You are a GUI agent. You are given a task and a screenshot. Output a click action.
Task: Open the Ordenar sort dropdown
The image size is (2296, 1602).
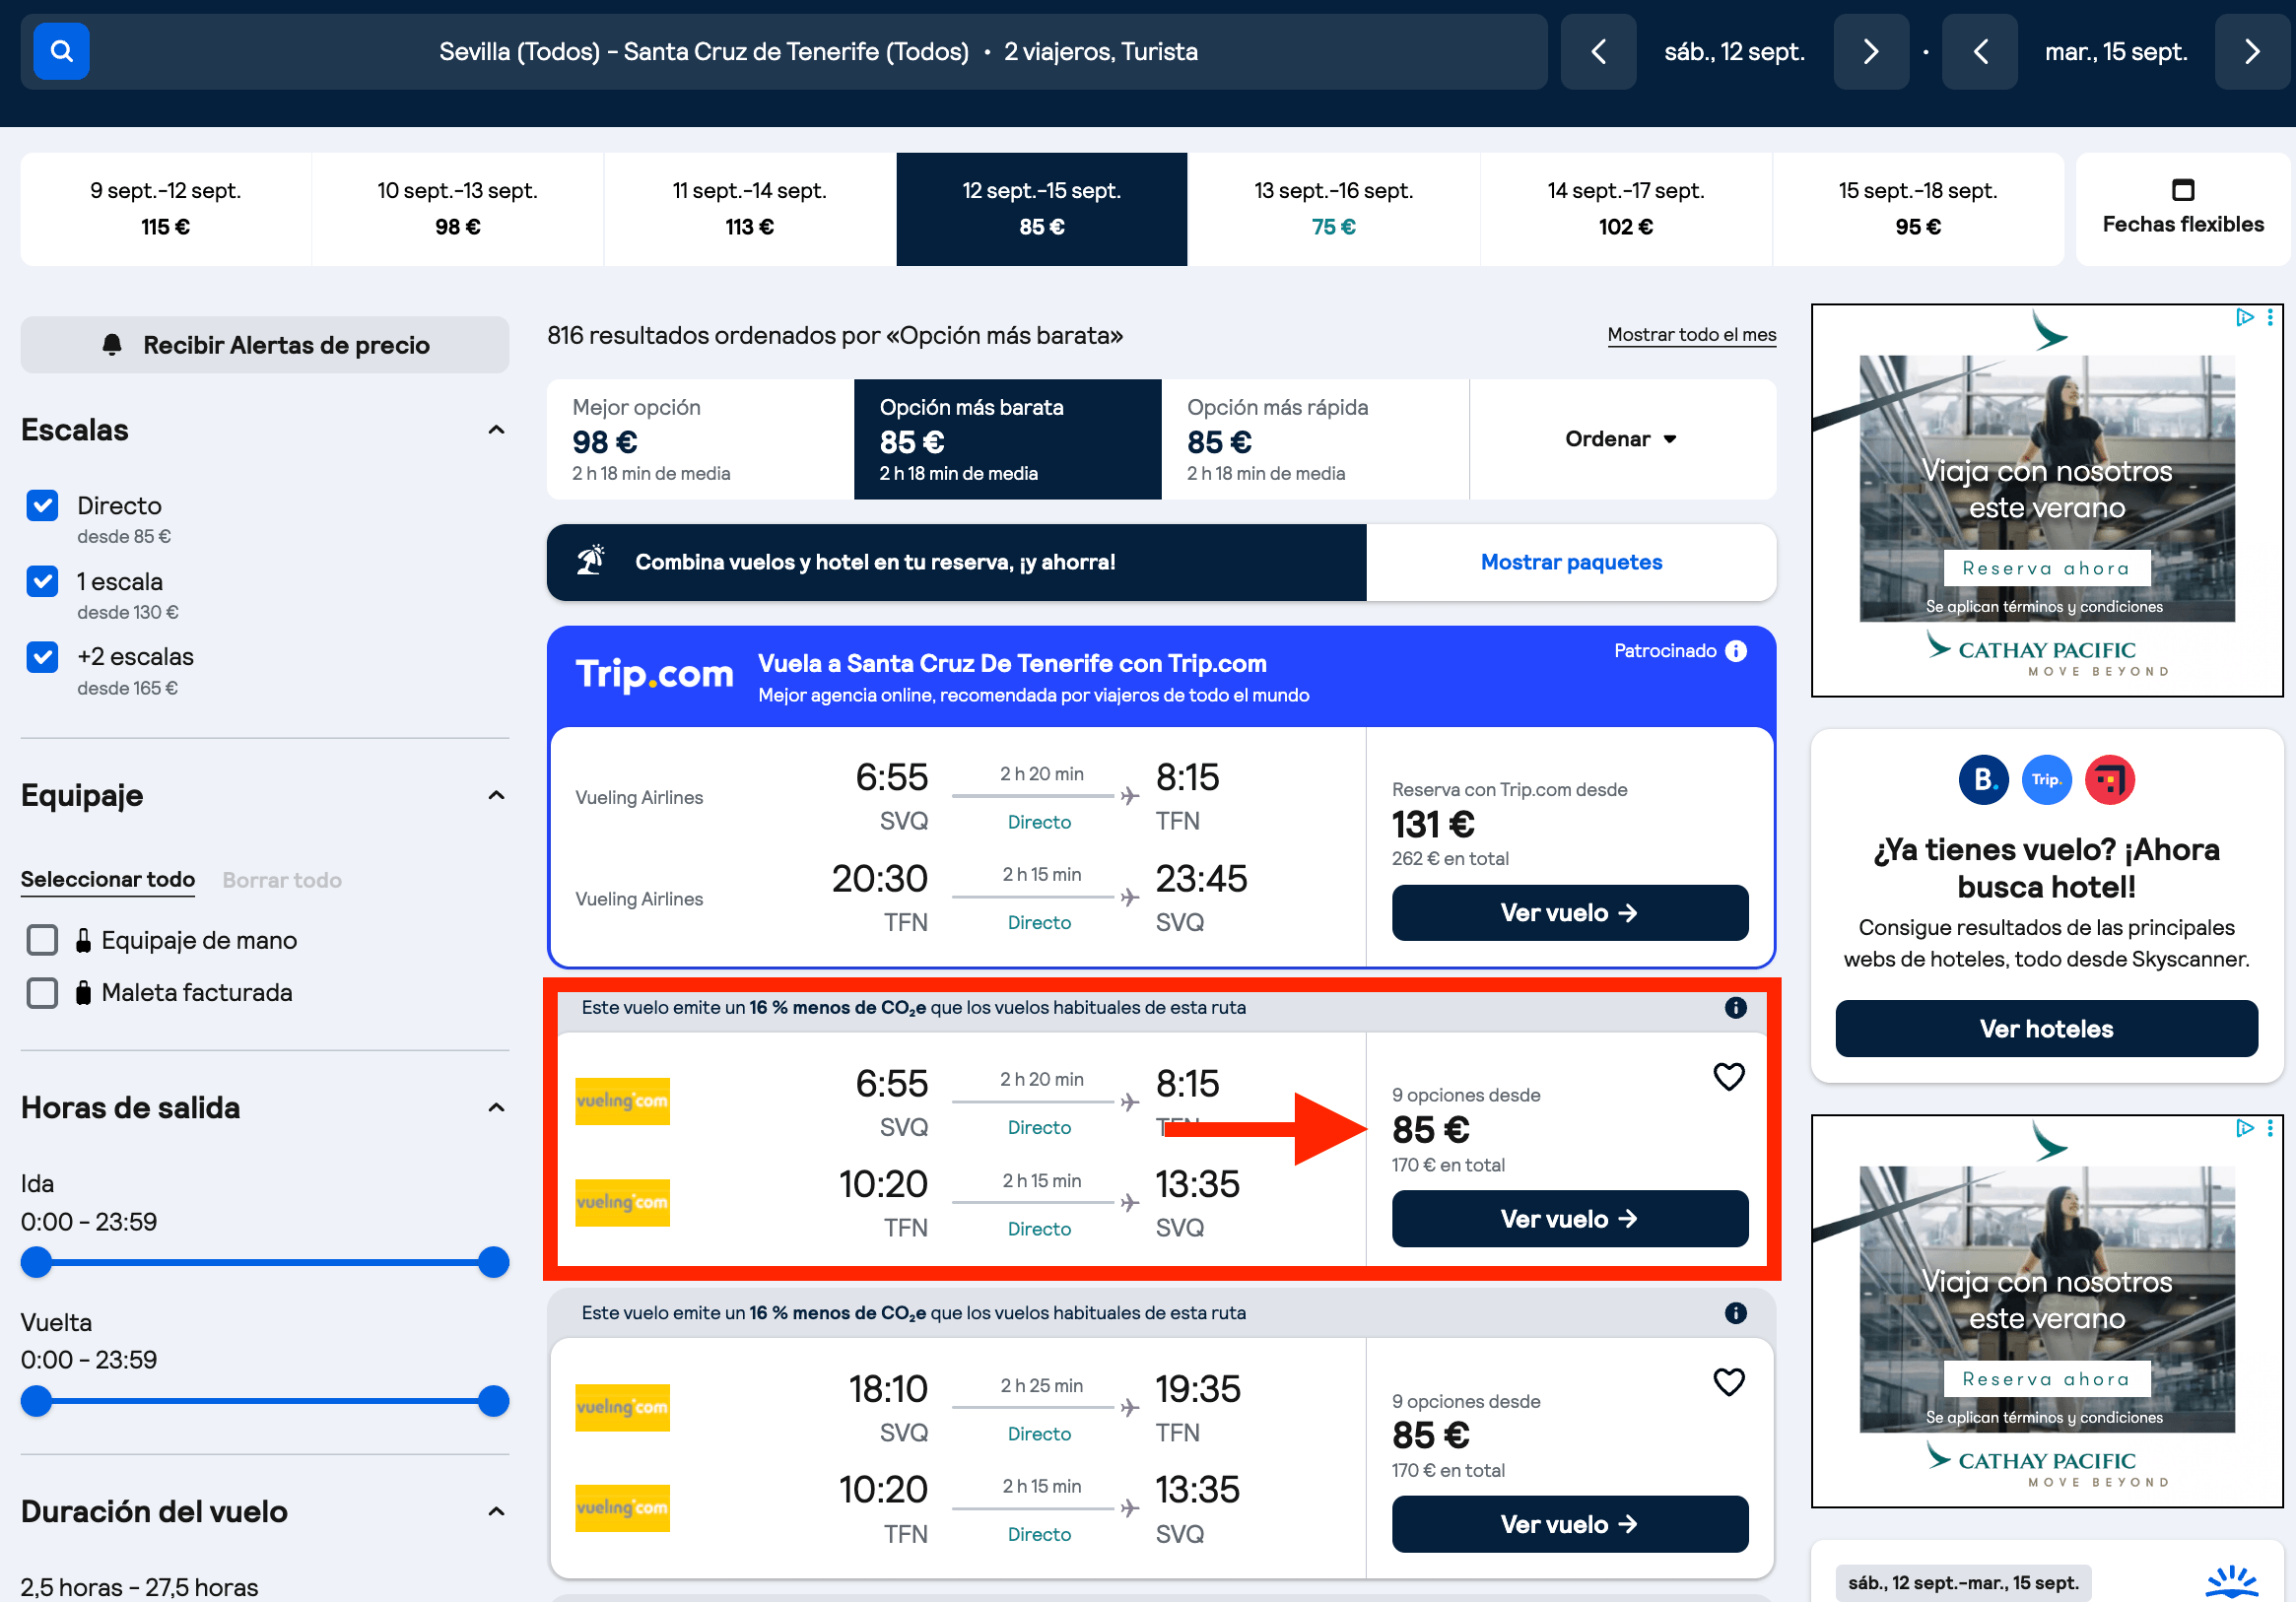(x=1621, y=439)
